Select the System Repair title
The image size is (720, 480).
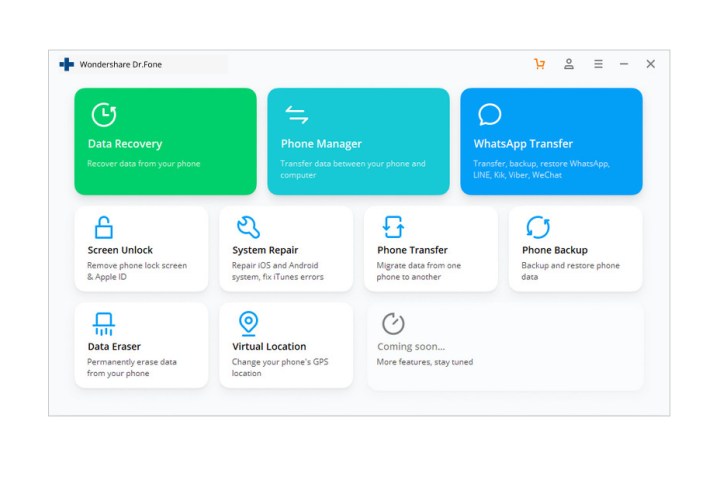click(x=265, y=250)
